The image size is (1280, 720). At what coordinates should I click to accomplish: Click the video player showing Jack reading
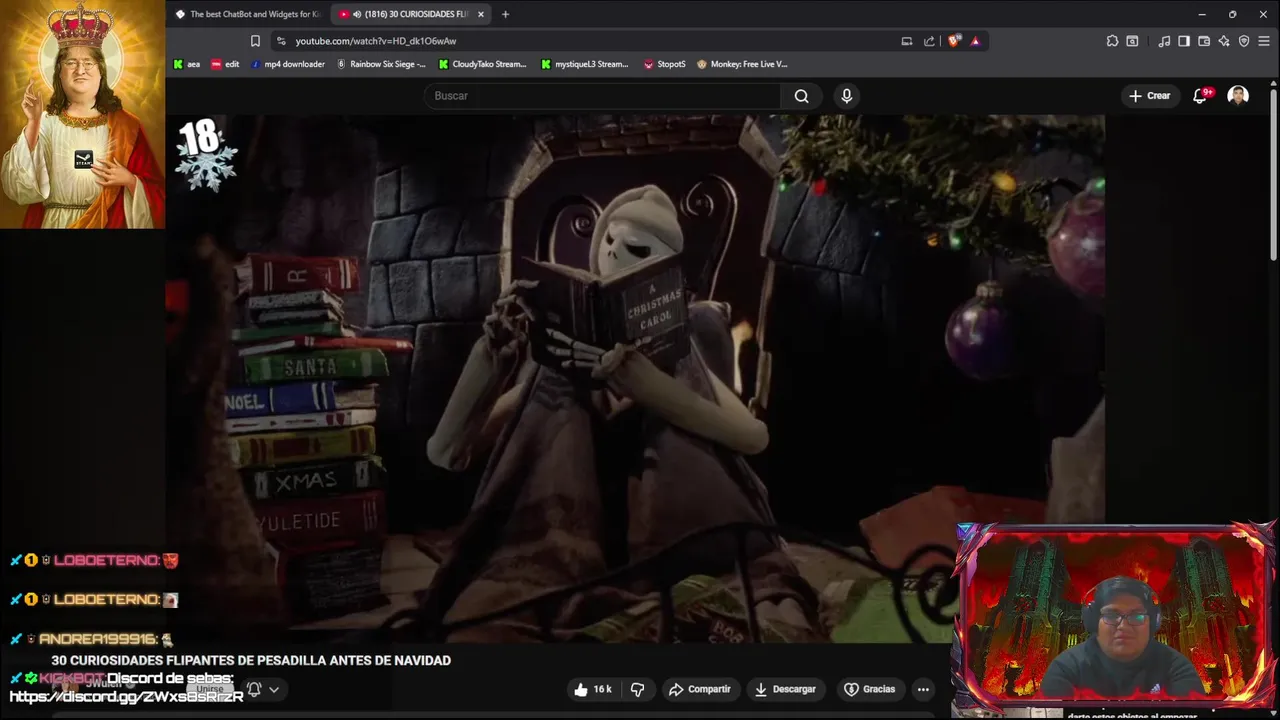point(635,378)
